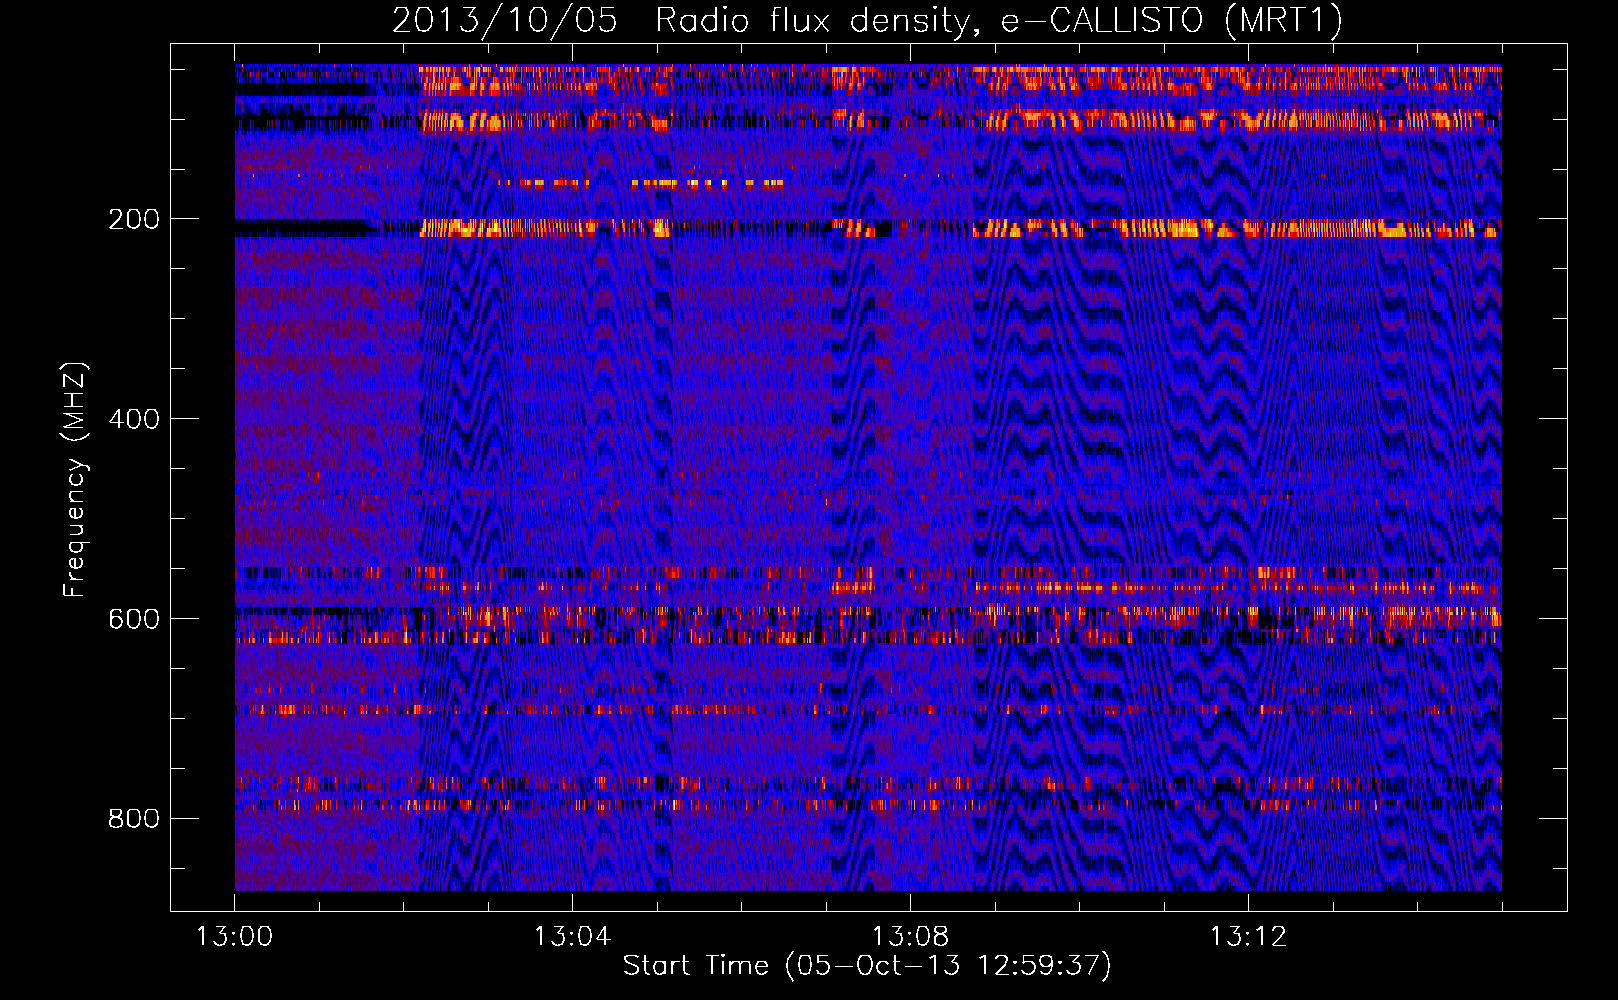Click the 13:12 time tick label
The height and width of the screenshot is (1000, 1618).
click(1248, 937)
